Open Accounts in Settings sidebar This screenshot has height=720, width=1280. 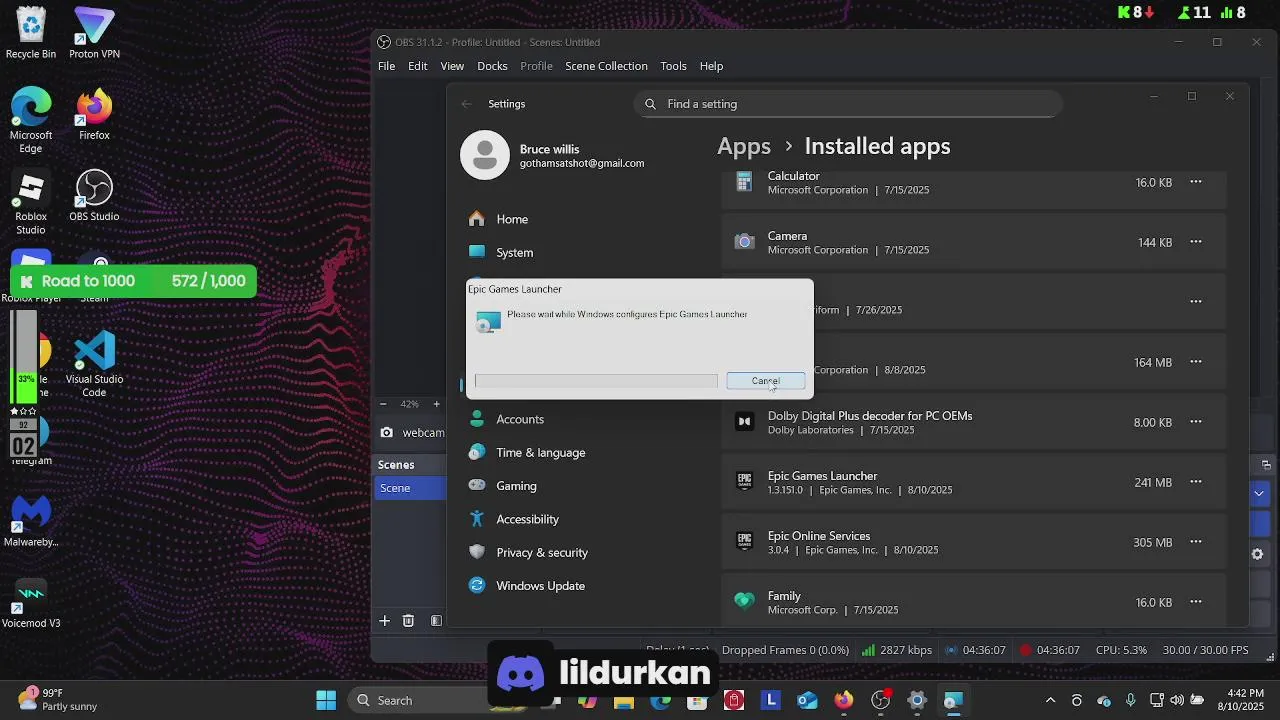pyautogui.click(x=520, y=419)
